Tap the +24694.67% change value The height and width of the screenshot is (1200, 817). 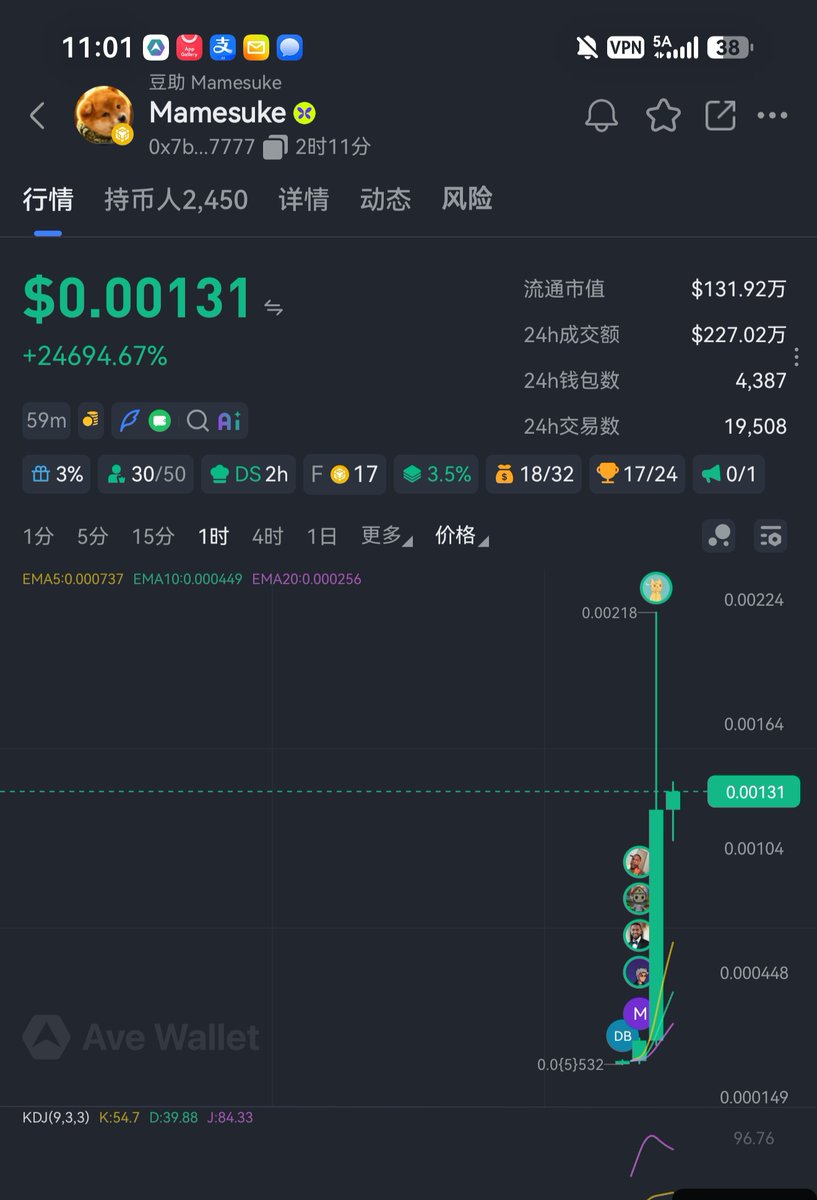tap(95, 356)
